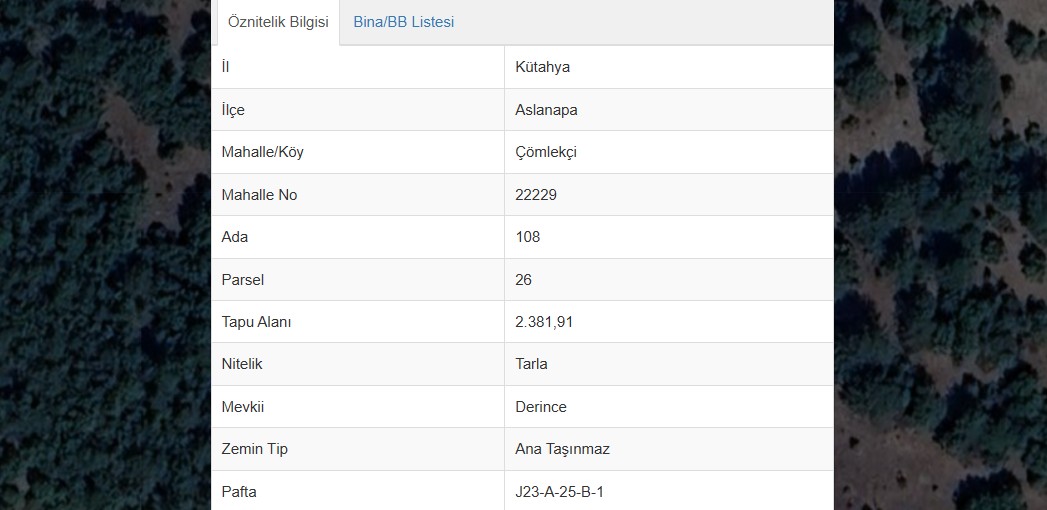Click the Tapu Alanı row label
This screenshot has height=510, width=1047.
click(256, 322)
